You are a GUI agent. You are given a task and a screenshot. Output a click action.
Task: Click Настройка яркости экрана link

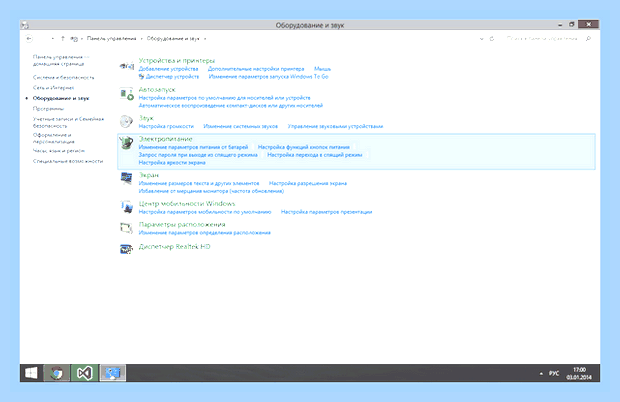click(172, 162)
